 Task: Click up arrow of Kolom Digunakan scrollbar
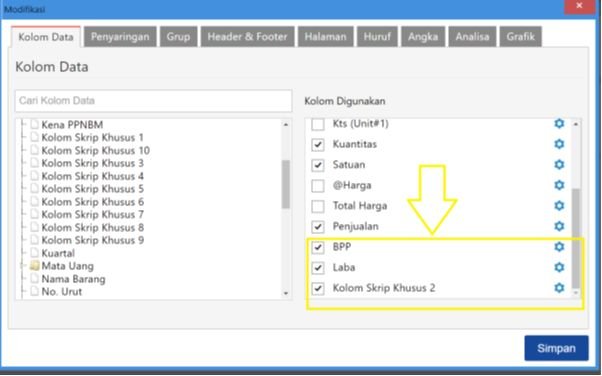point(576,124)
